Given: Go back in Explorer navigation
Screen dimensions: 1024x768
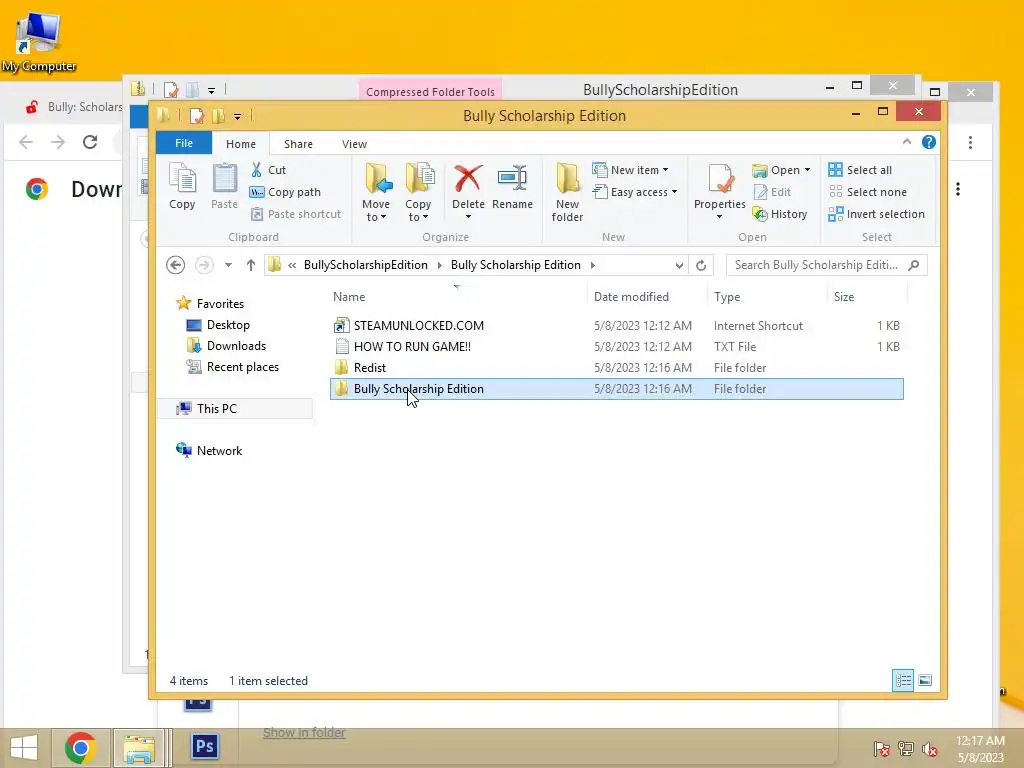Looking at the screenshot, I should [175, 264].
